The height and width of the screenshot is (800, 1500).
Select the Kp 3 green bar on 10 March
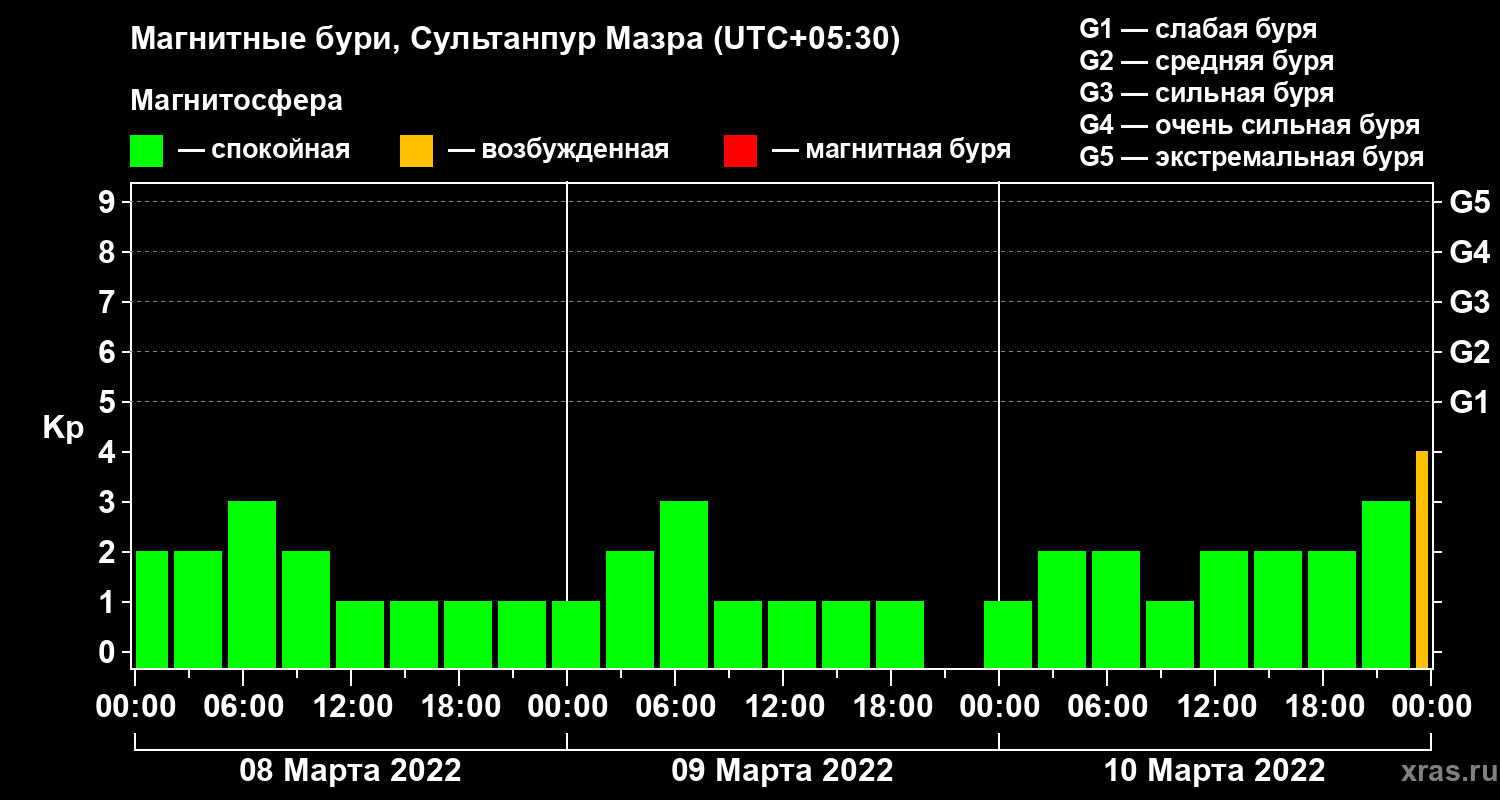tap(1386, 584)
